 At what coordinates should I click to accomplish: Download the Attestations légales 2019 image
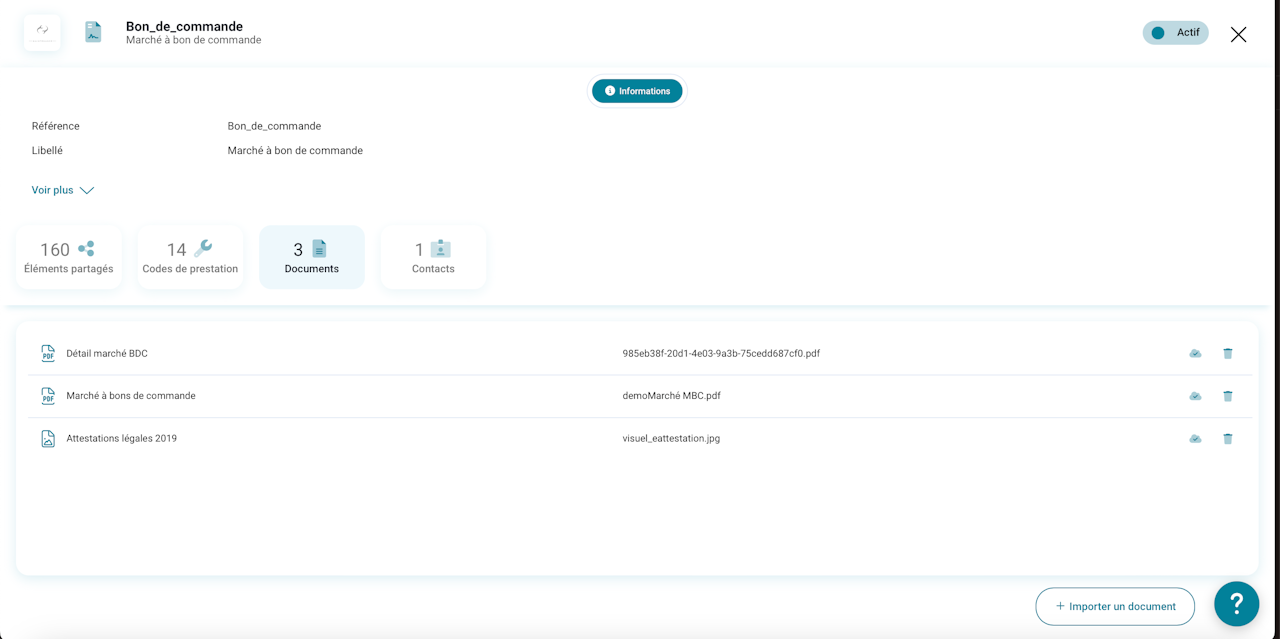[1195, 438]
